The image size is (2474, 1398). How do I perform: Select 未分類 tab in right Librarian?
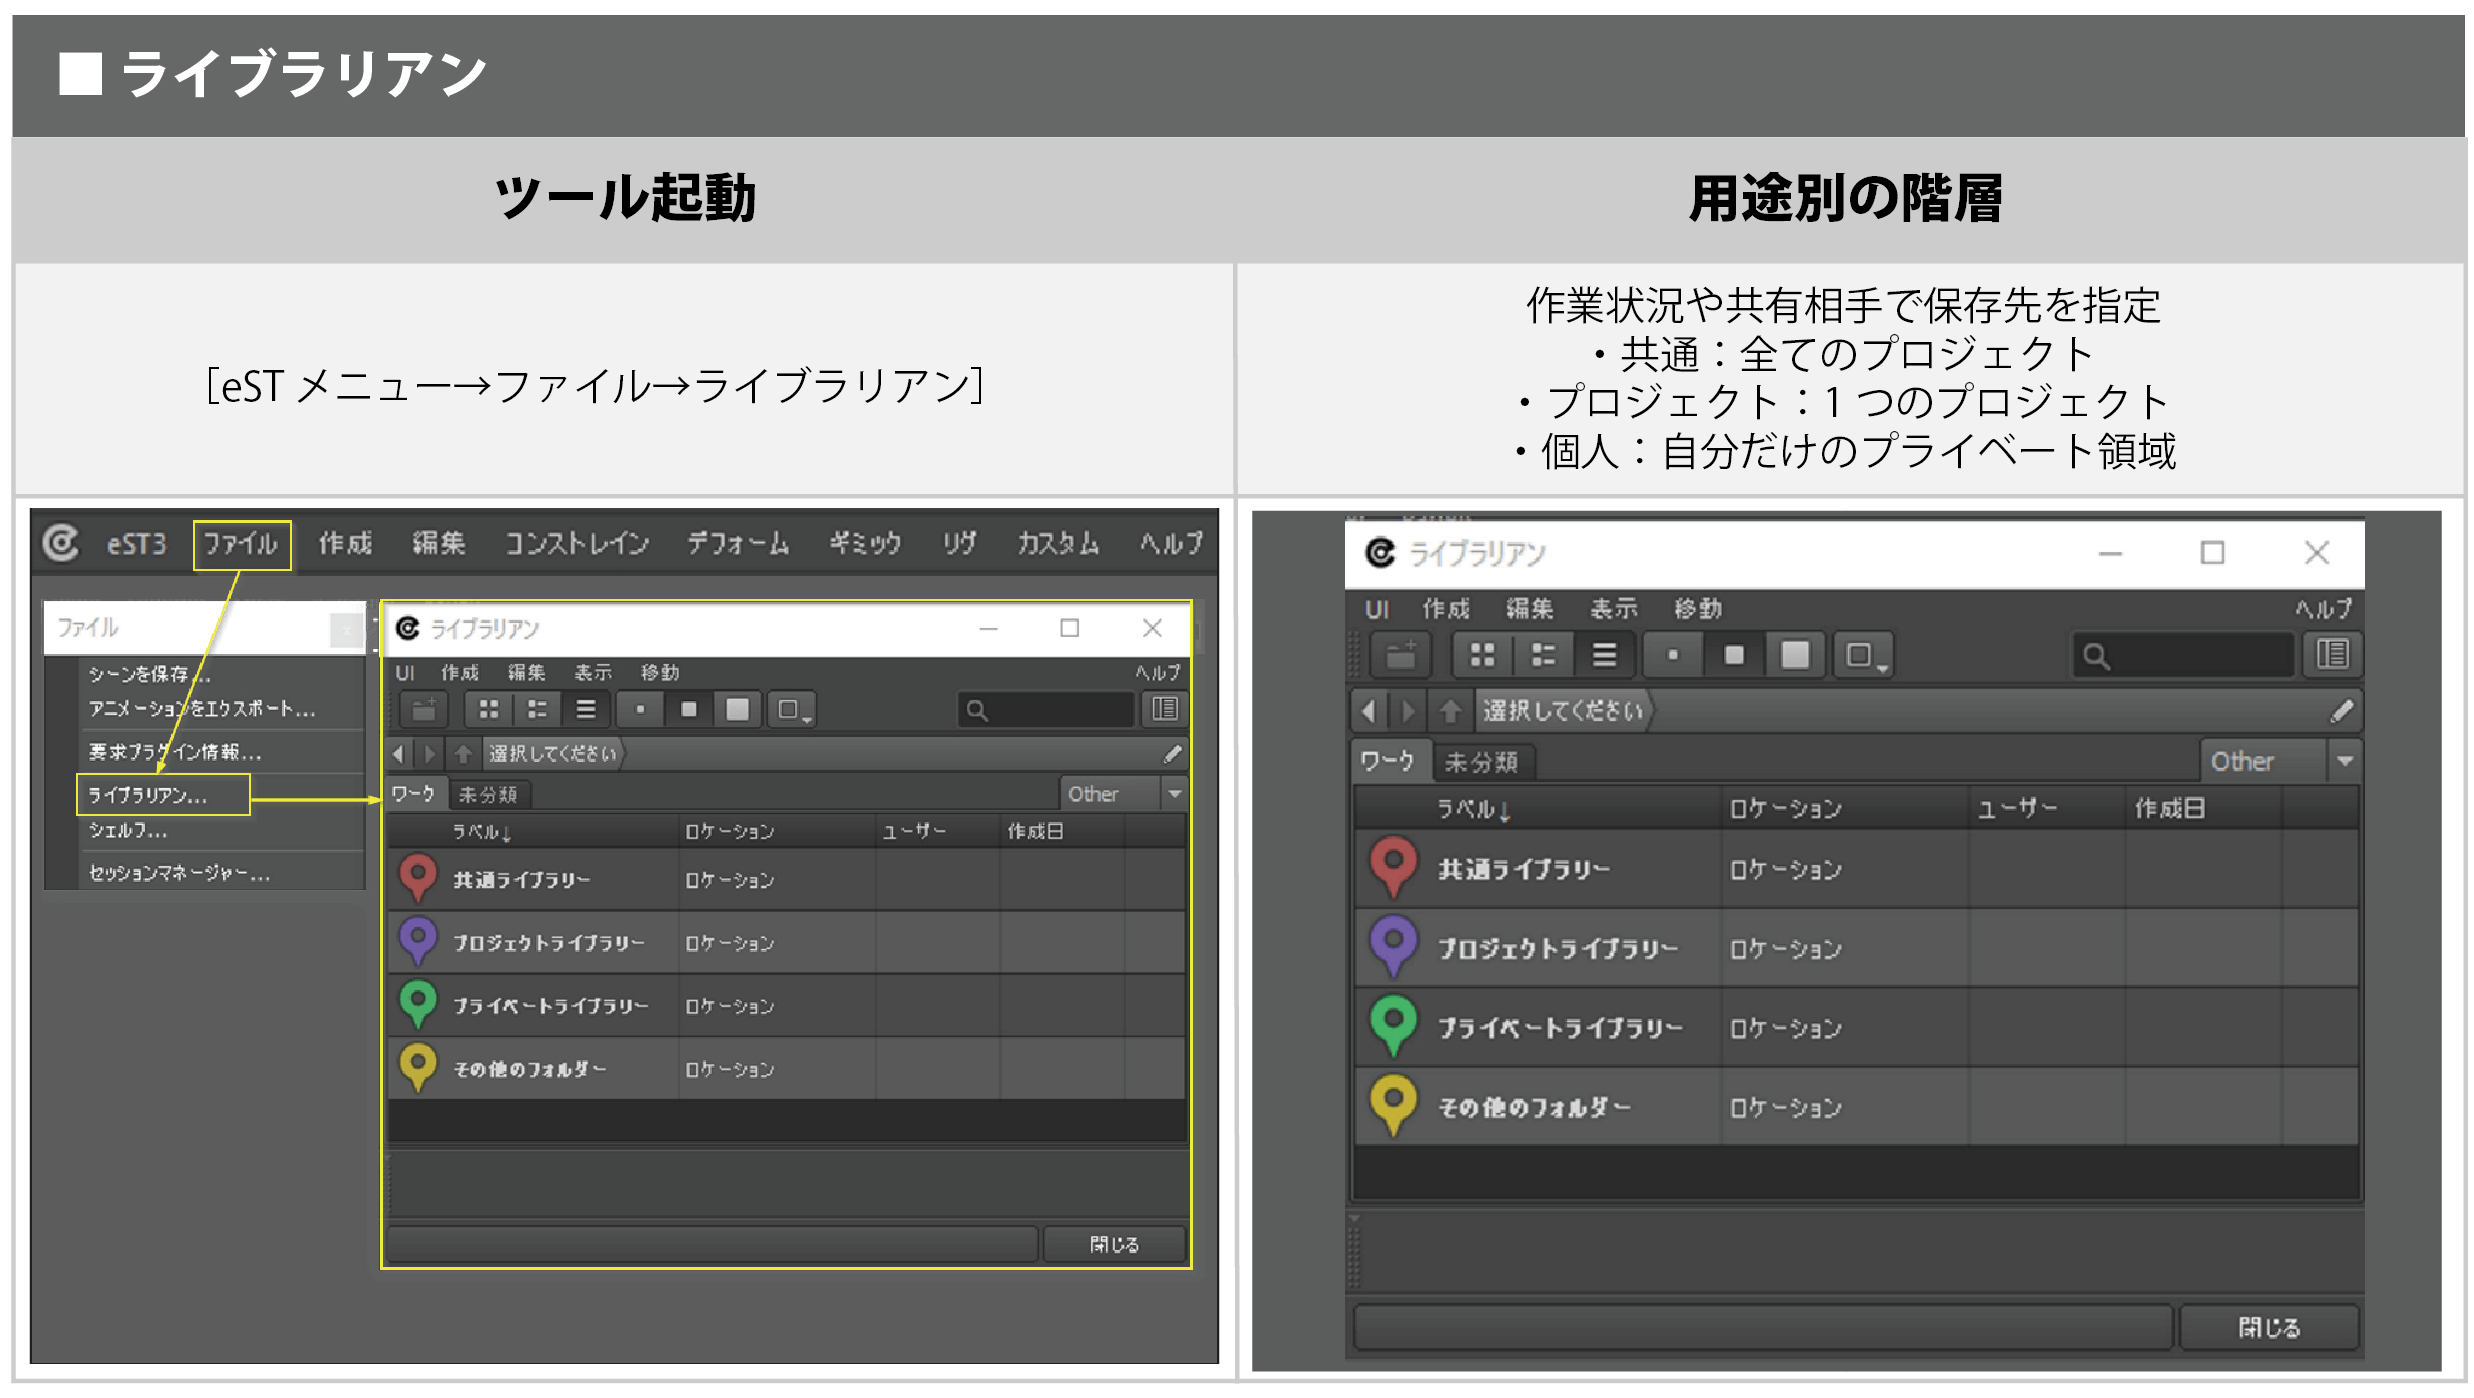pos(1481,763)
